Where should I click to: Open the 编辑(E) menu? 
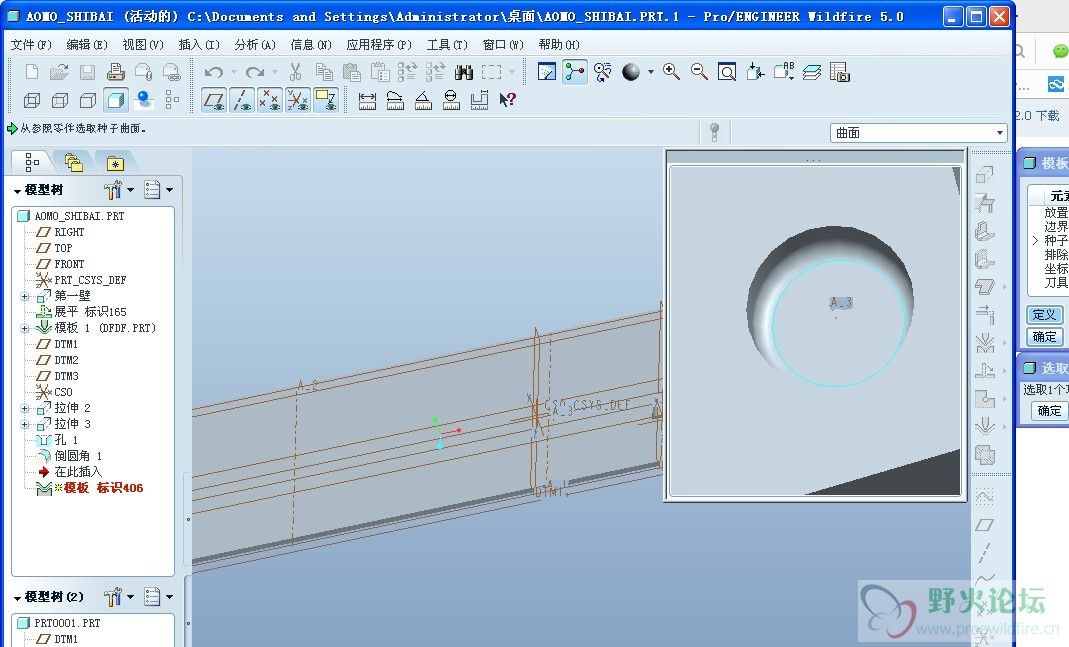(87, 45)
